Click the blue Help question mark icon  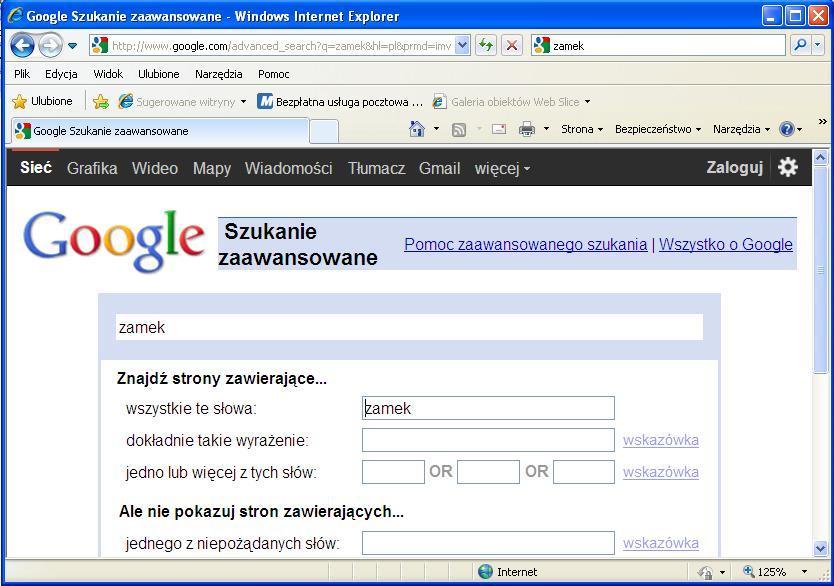click(x=787, y=129)
